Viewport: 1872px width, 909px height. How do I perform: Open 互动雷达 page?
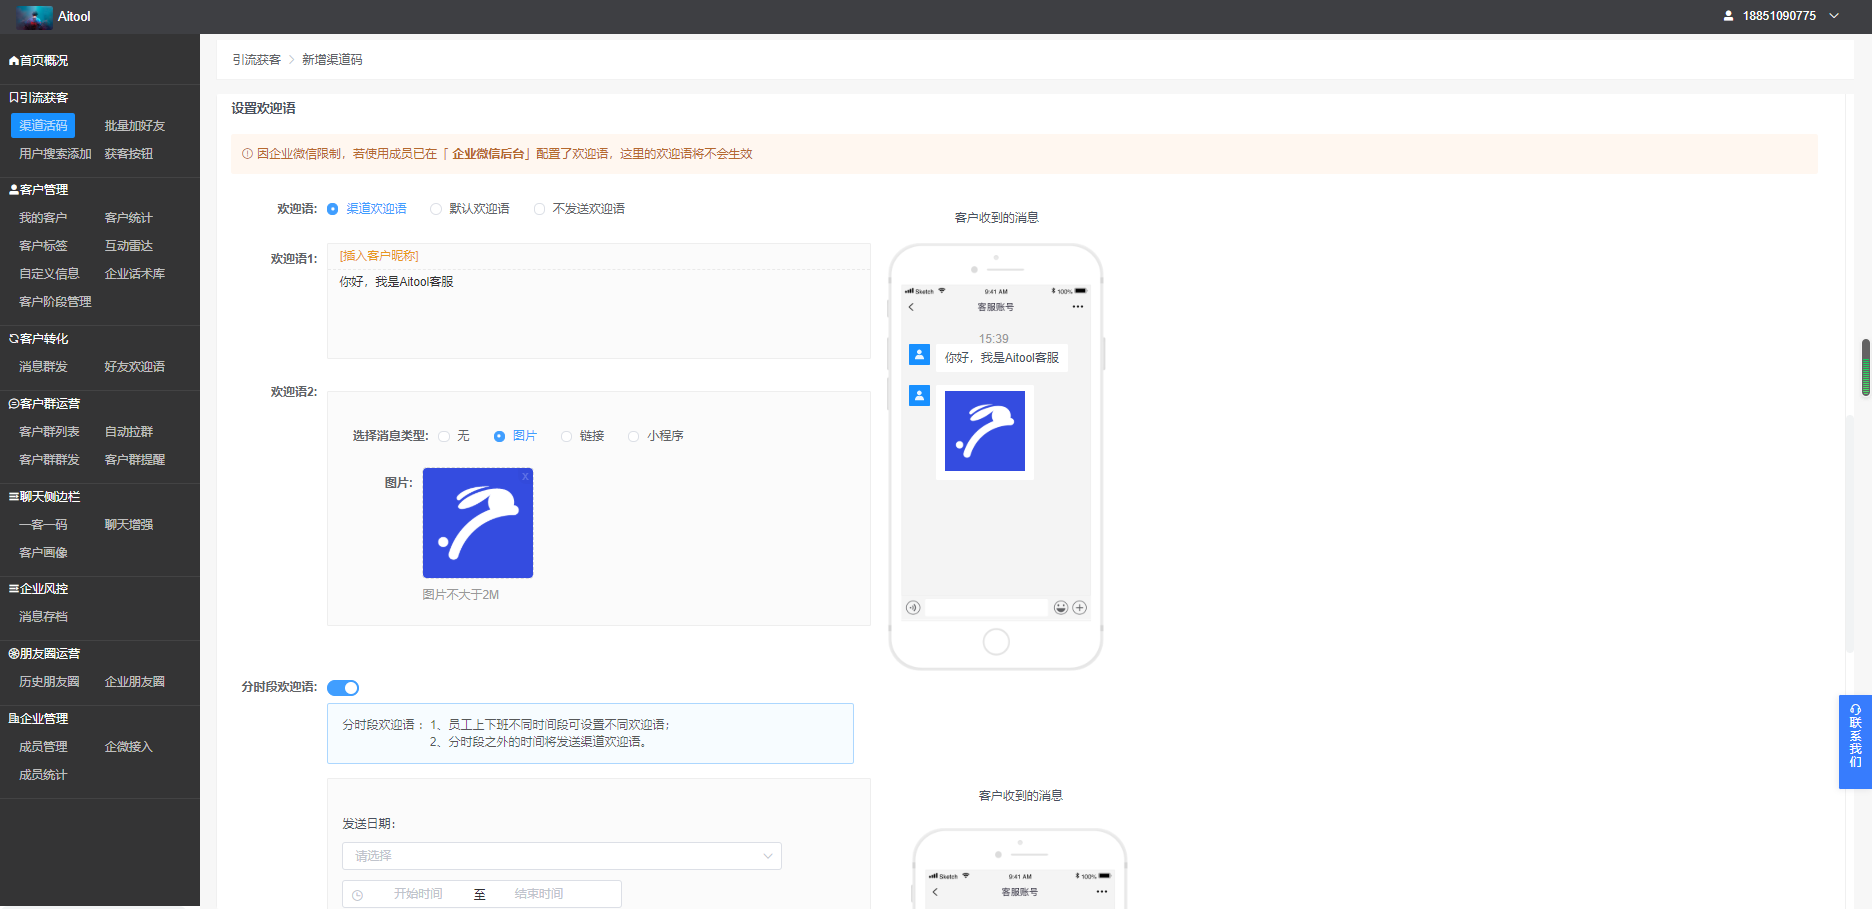(129, 246)
